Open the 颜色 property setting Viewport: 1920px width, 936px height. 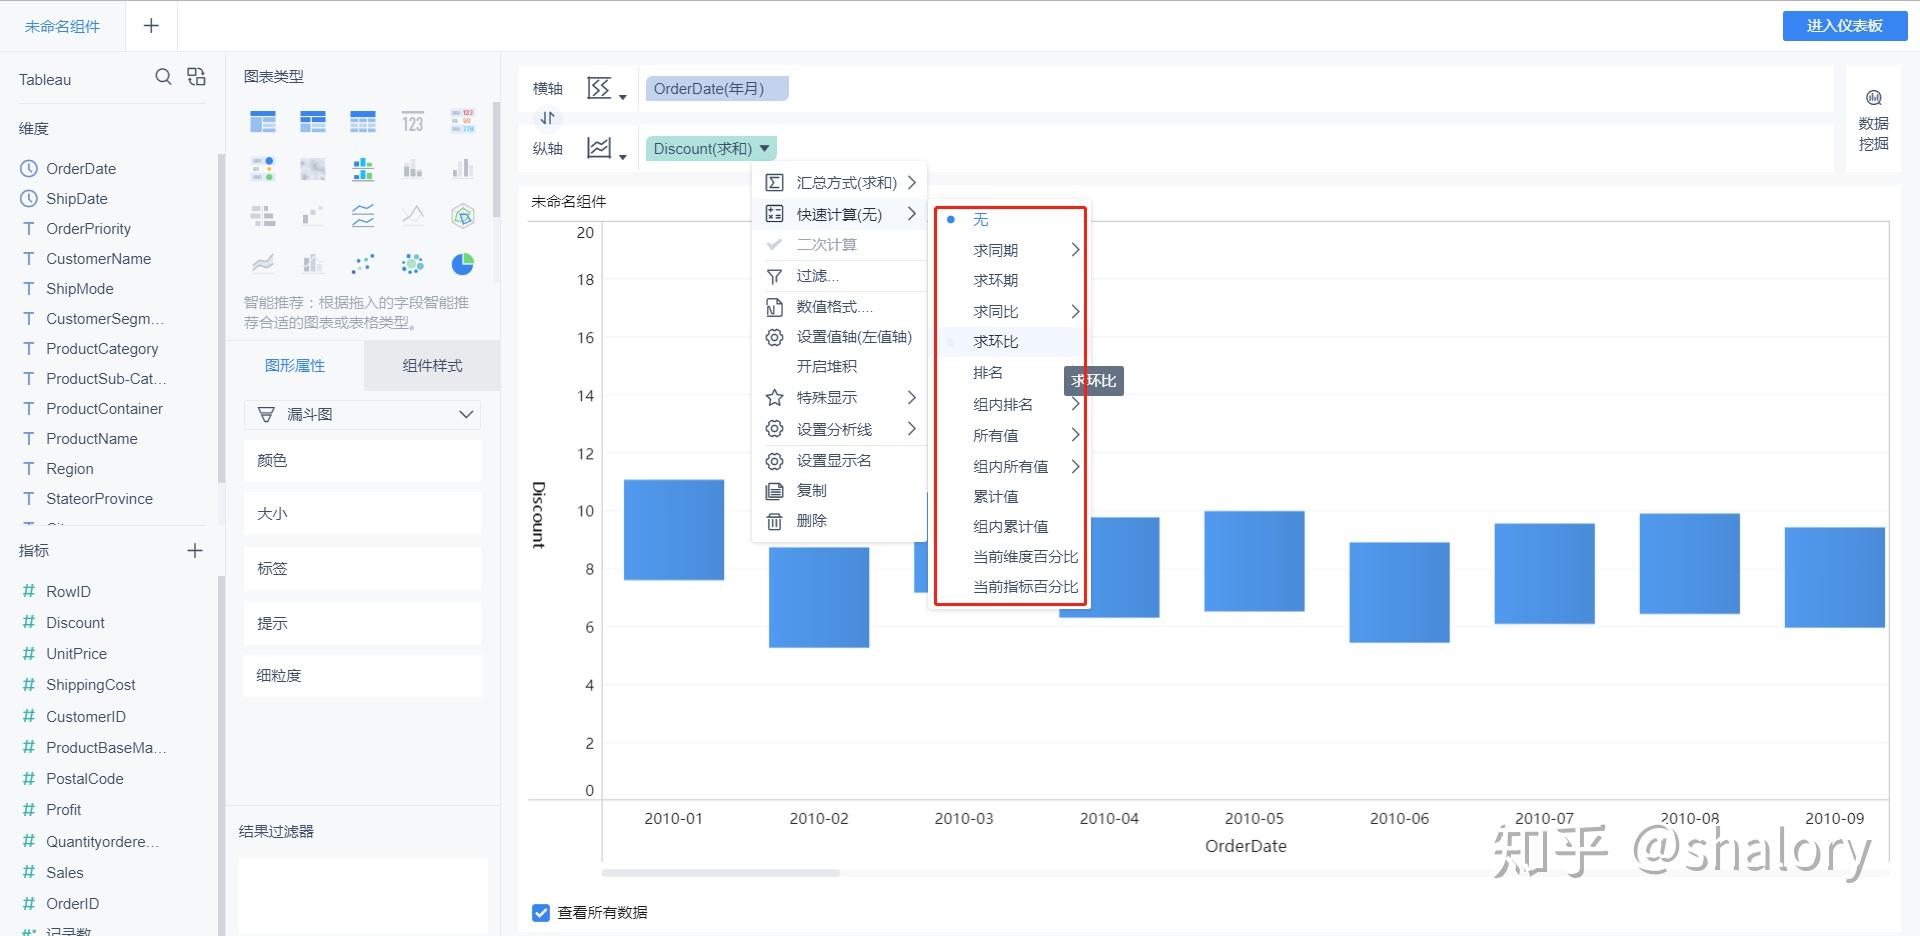tap(362, 460)
